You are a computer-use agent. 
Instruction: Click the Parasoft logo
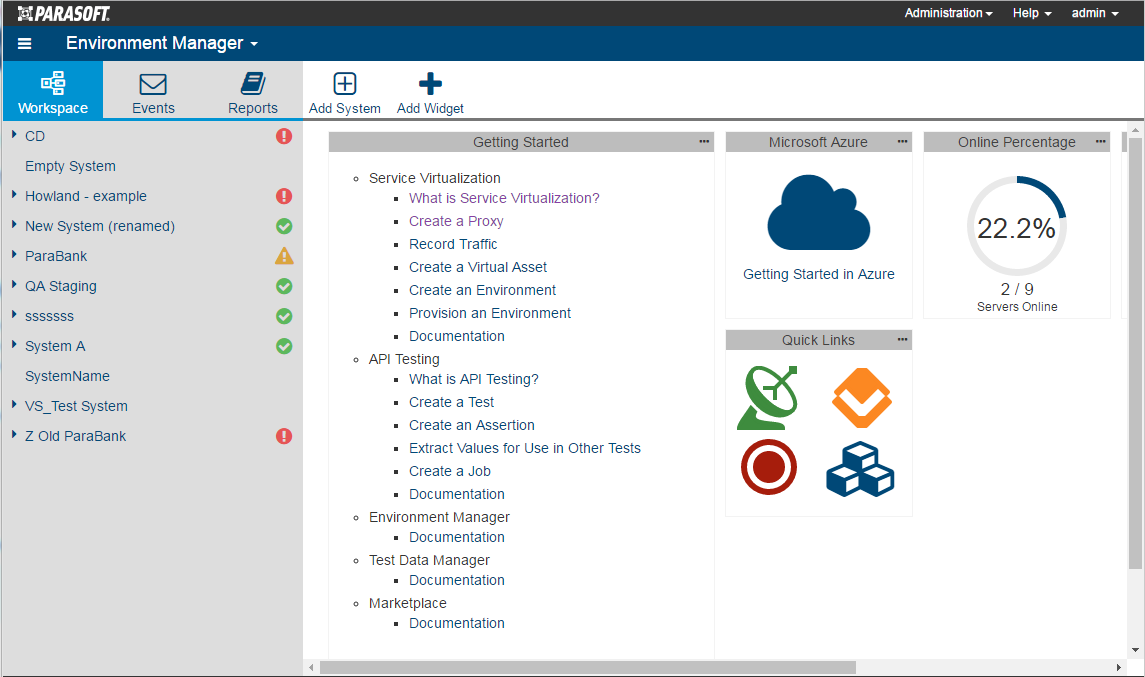(x=64, y=13)
